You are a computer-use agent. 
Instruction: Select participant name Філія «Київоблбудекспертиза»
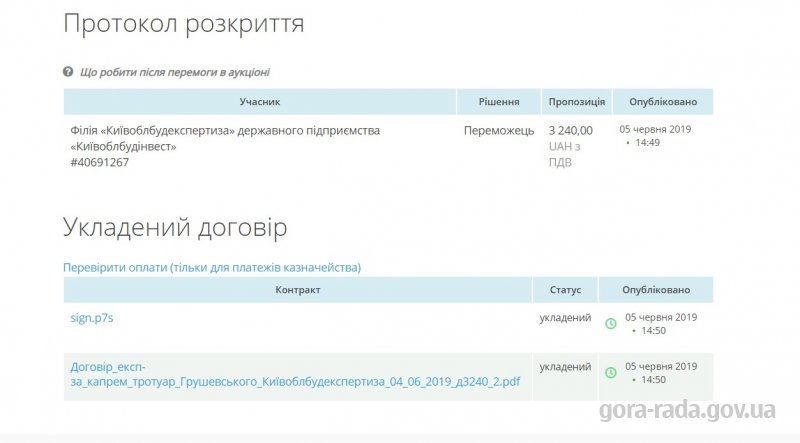coord(225,138)
